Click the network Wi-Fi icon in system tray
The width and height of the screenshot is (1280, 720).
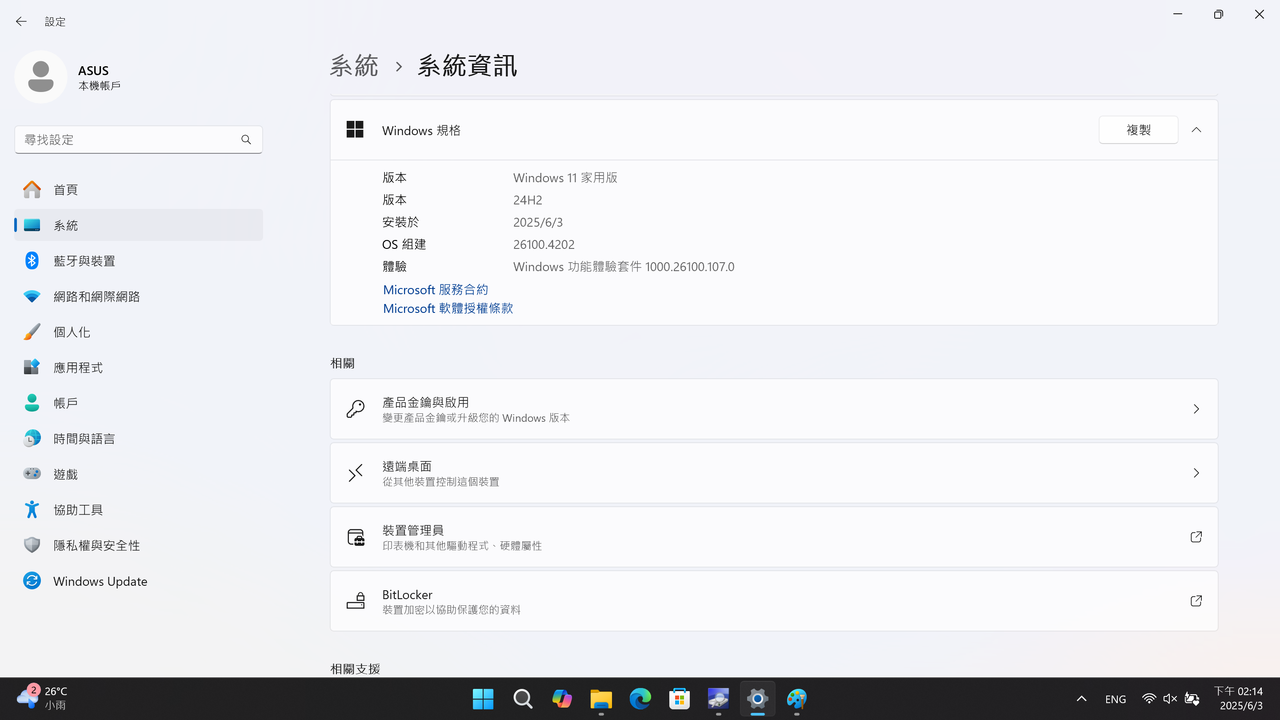click(x=1149, y=699)
